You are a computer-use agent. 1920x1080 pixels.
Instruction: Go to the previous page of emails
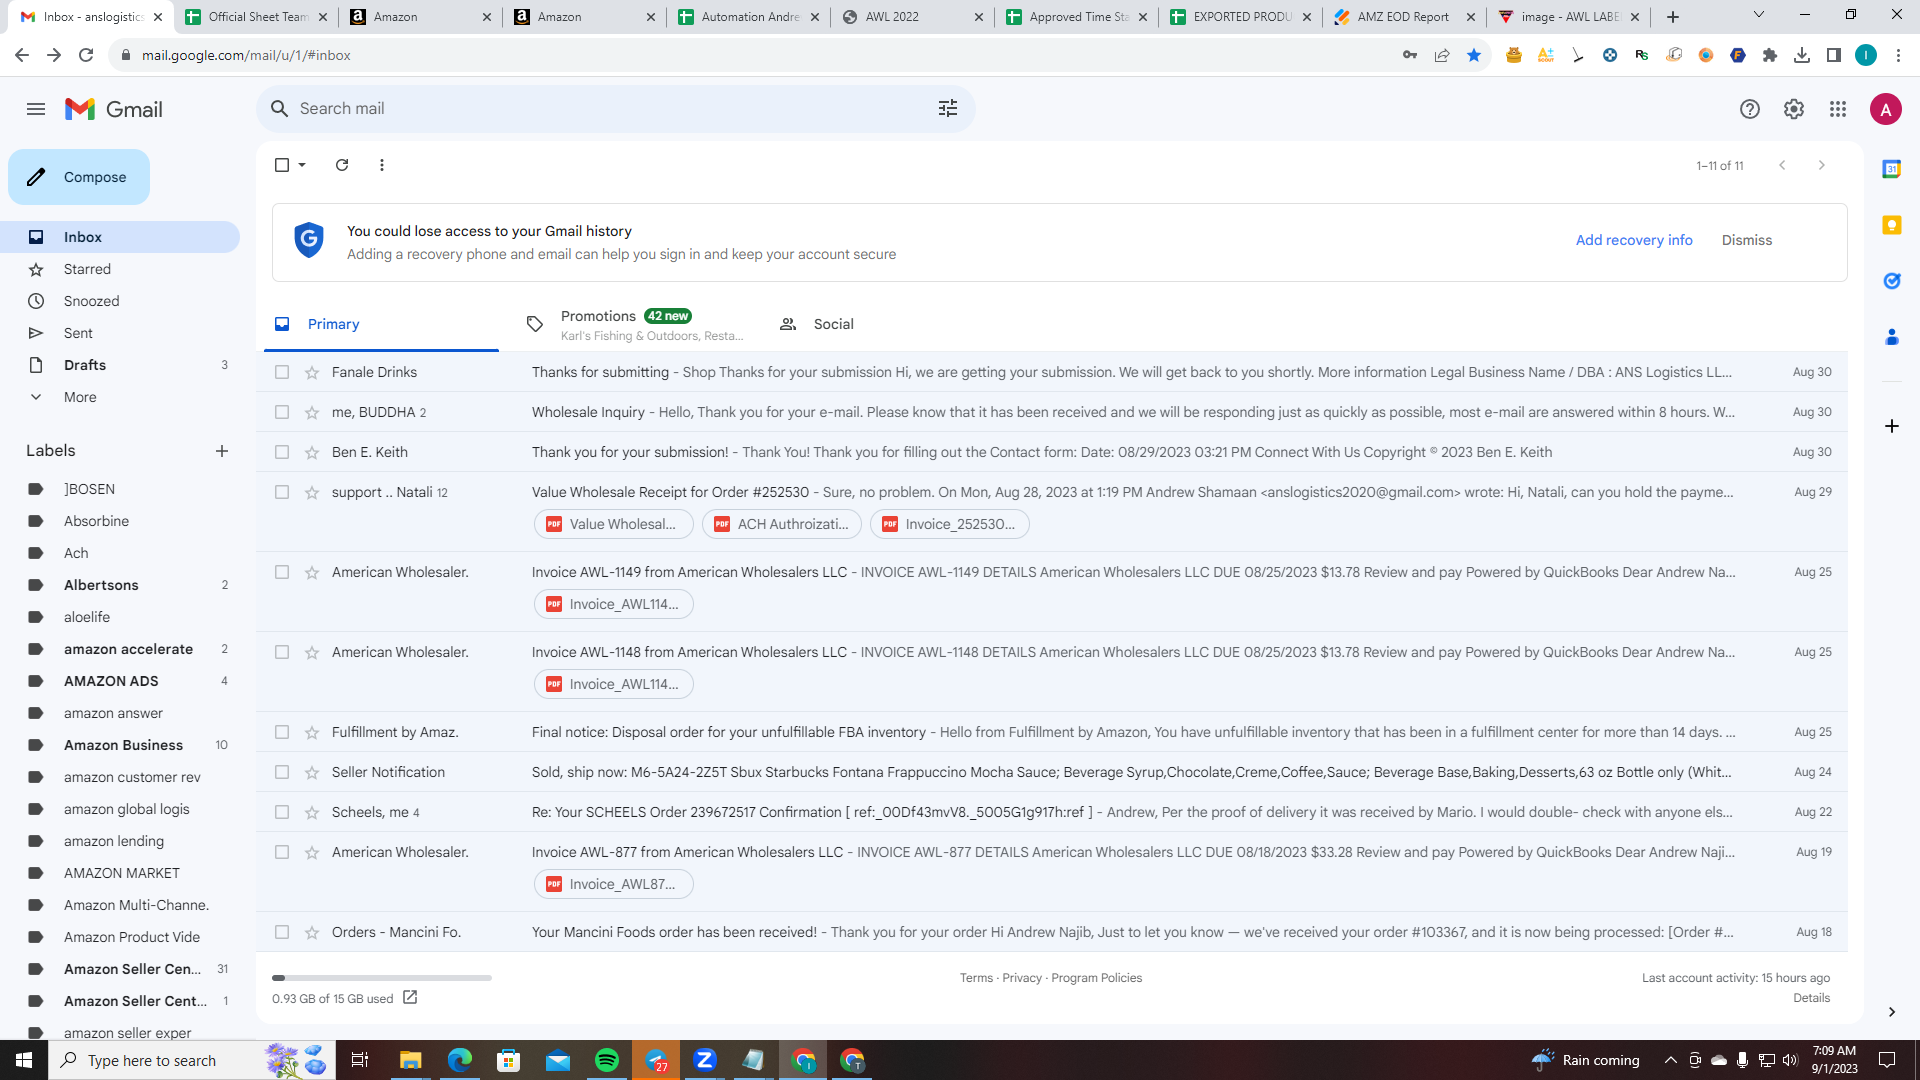(1782, 165)
